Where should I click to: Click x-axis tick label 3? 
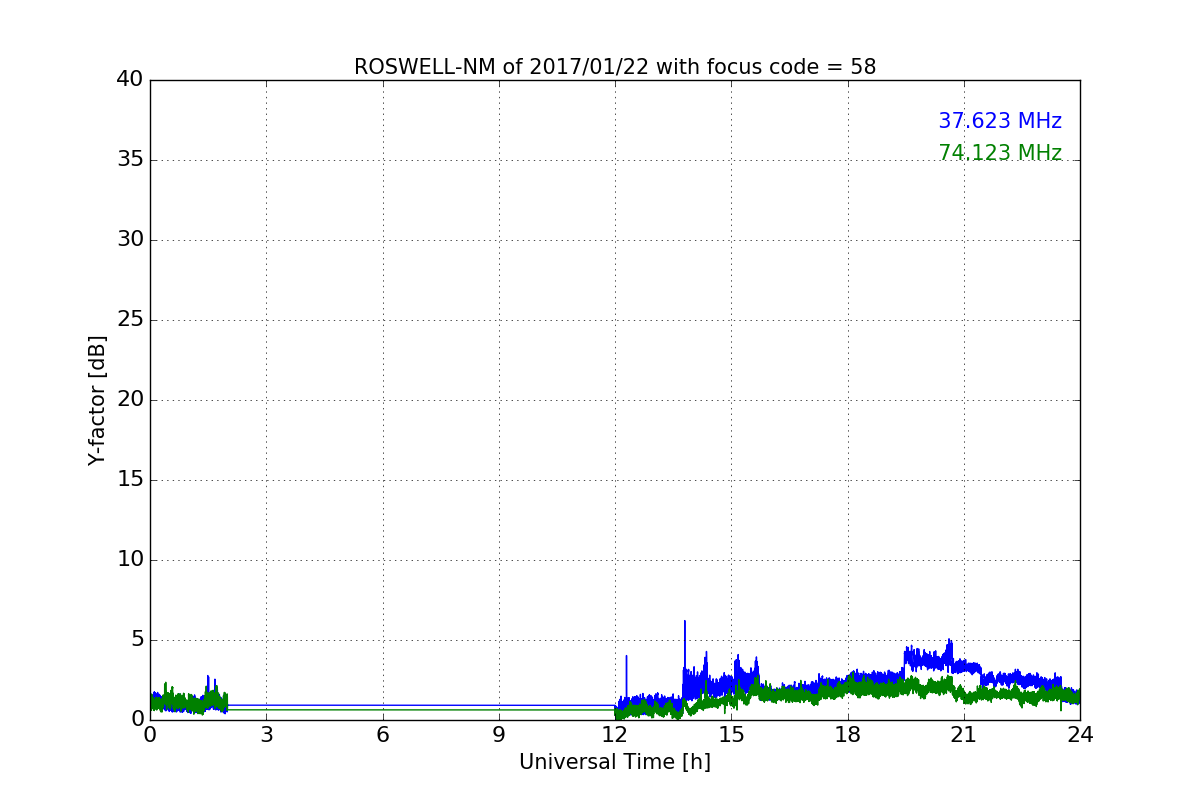point(266,735)
